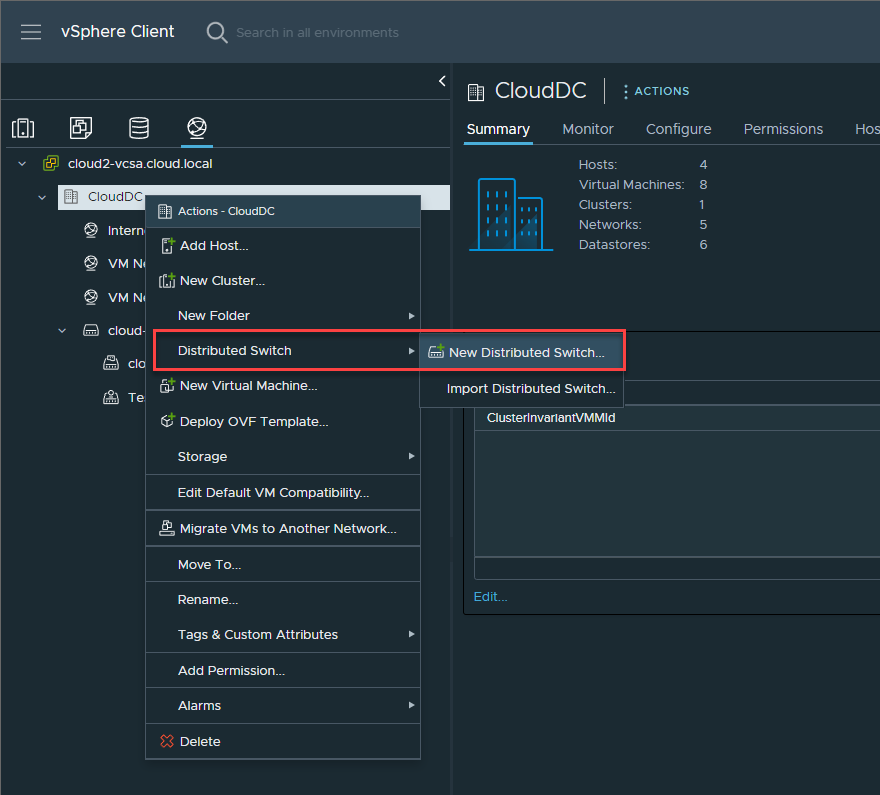Focus the Search in all environments field
The image size is (880, 795).
pyautogui.click(x=317, y=33)
